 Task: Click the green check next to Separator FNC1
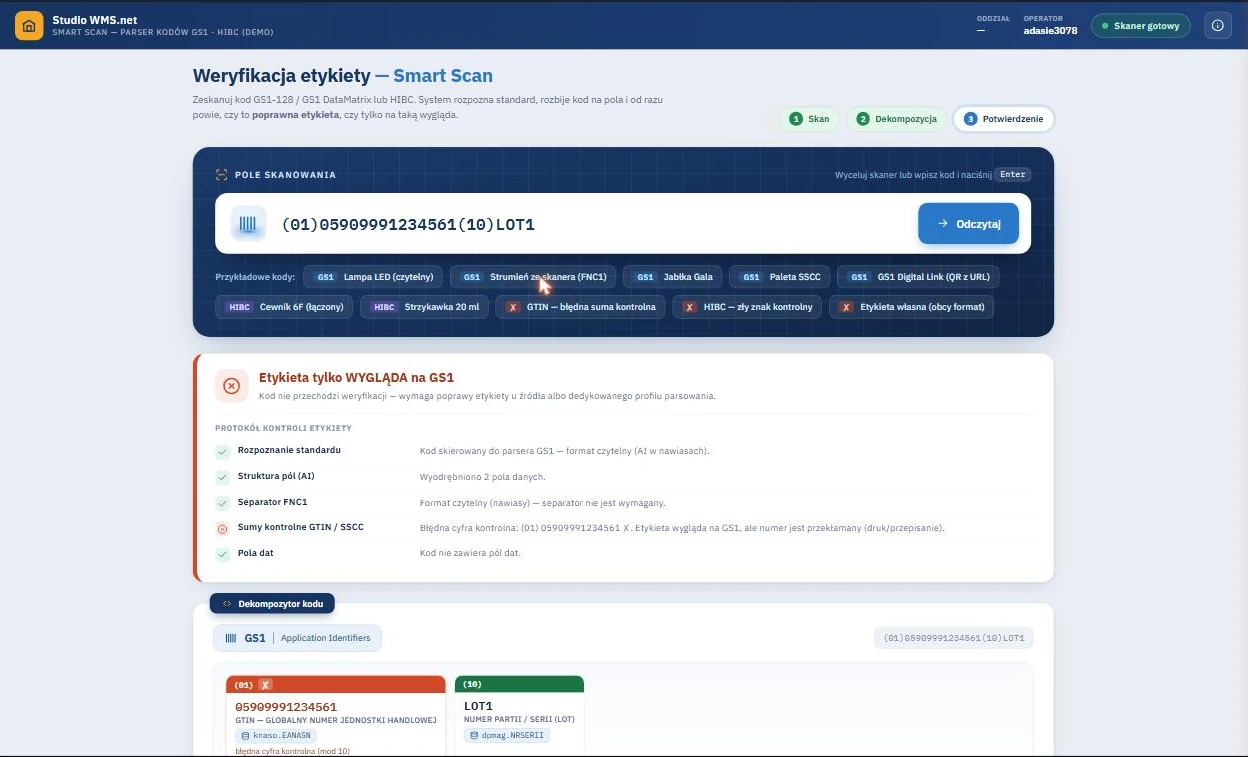point(223,503)
